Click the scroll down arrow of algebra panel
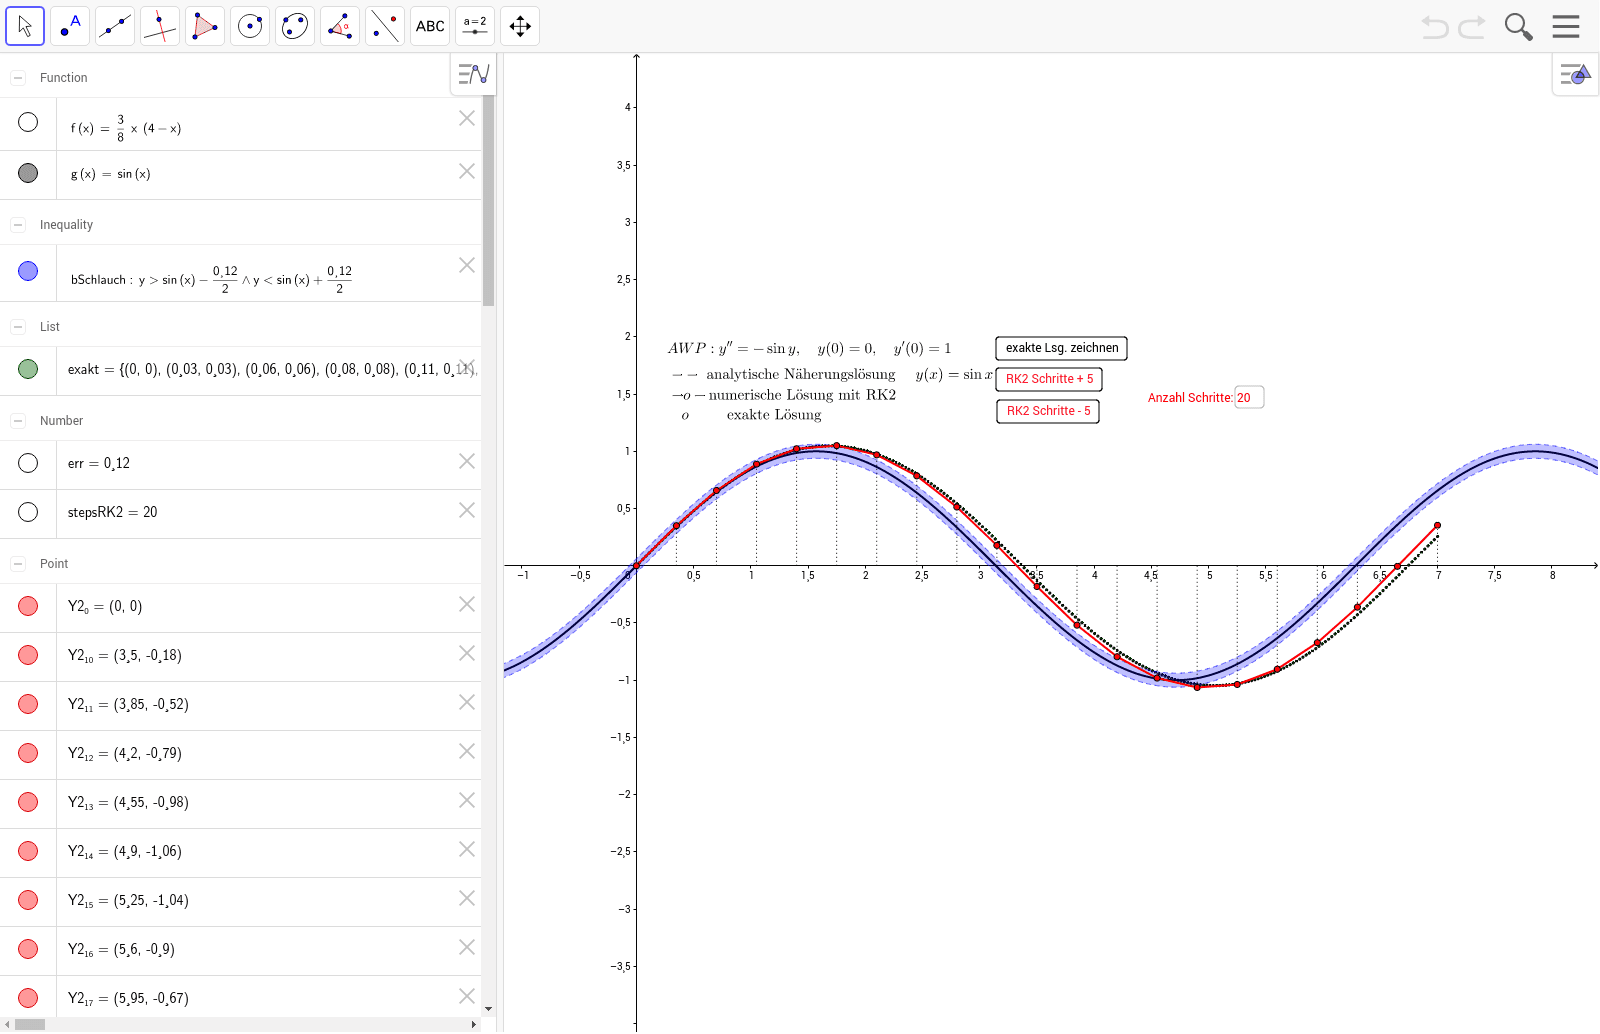The height and width of the screenshot is (1034, 1600). (489, 1009)
